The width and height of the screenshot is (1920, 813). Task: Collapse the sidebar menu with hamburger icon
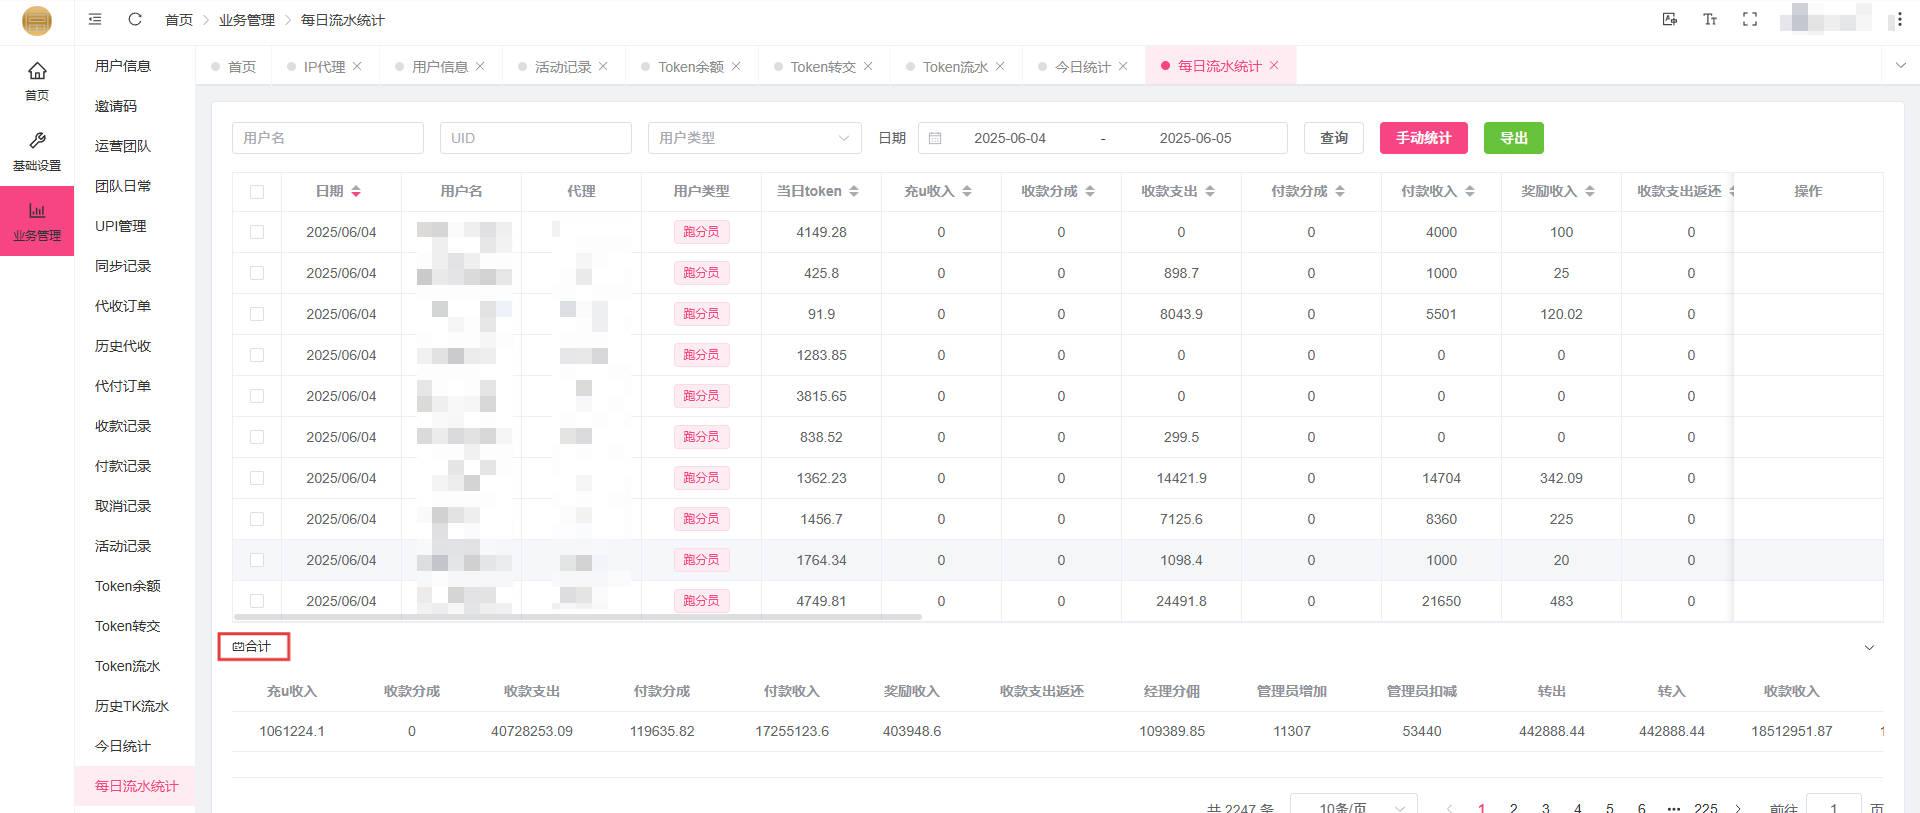(95, 19)
